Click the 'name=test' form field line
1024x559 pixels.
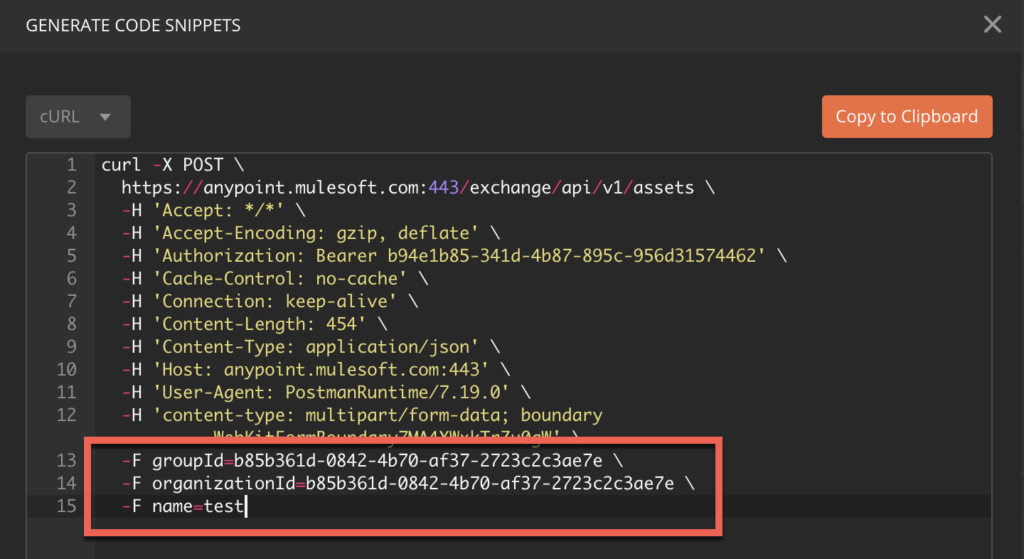click(183, 507)
